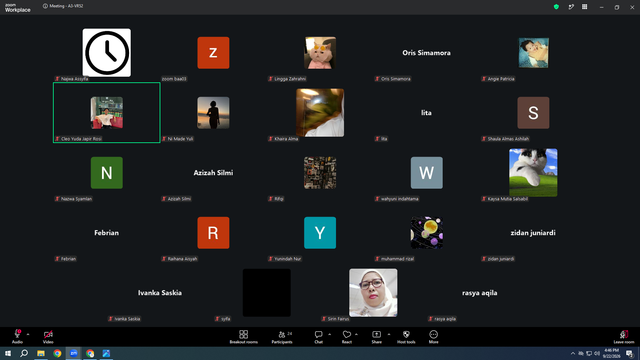Viewport: 640px width, 360px height.
Task: Select Cleo Yuda Japir Rosi avatar
Action: 107,113
